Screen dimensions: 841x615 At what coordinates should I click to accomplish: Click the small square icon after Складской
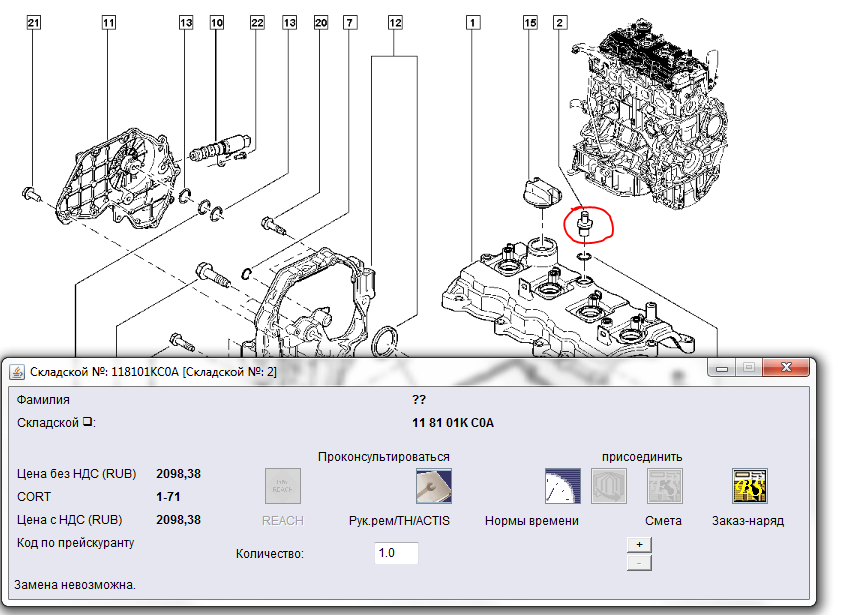point(87,422)
